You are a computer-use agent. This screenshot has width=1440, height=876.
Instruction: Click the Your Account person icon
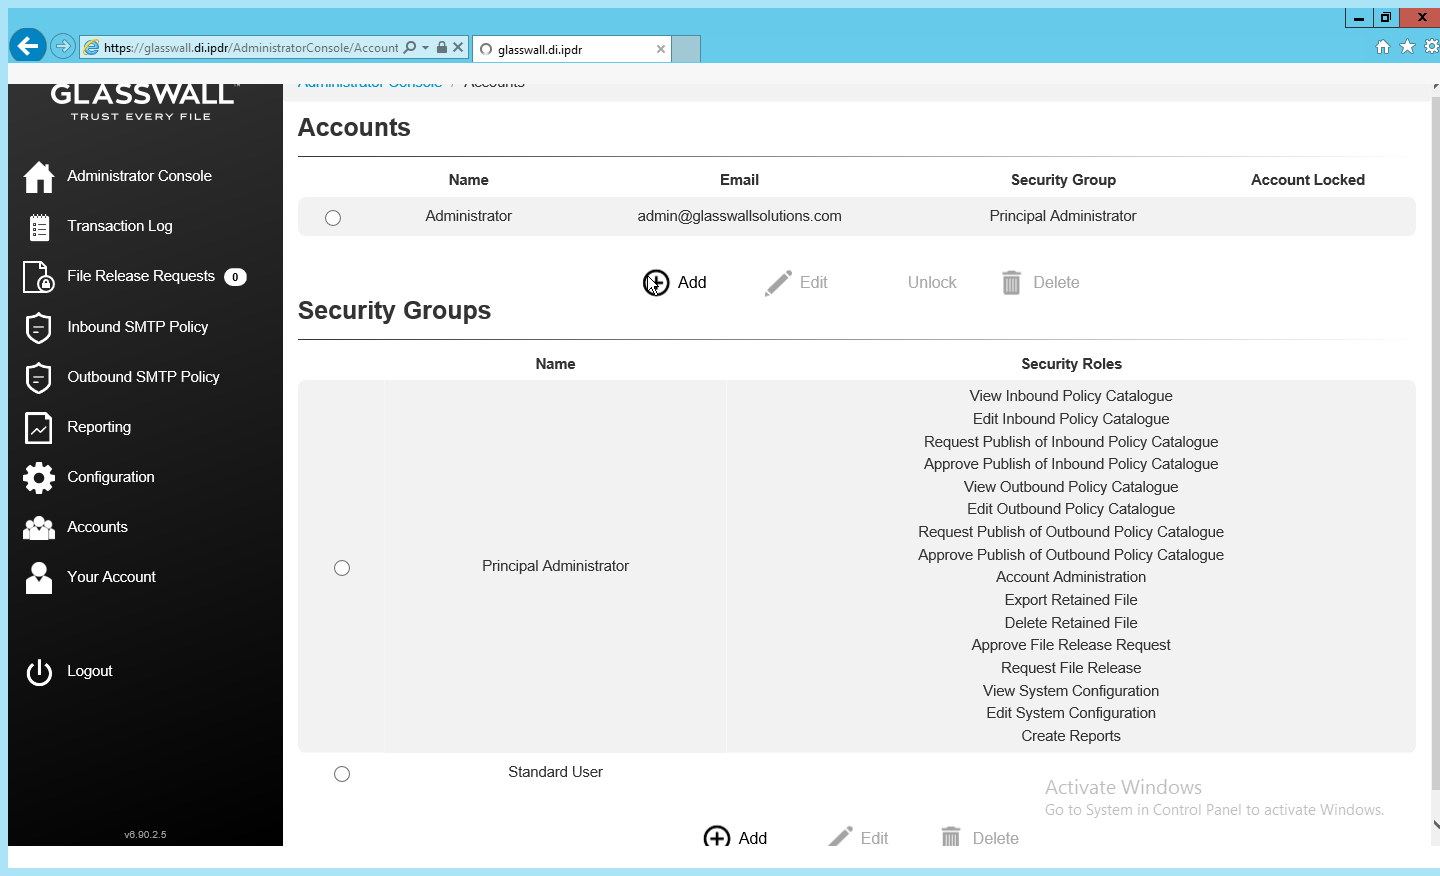tap(39, 577)
